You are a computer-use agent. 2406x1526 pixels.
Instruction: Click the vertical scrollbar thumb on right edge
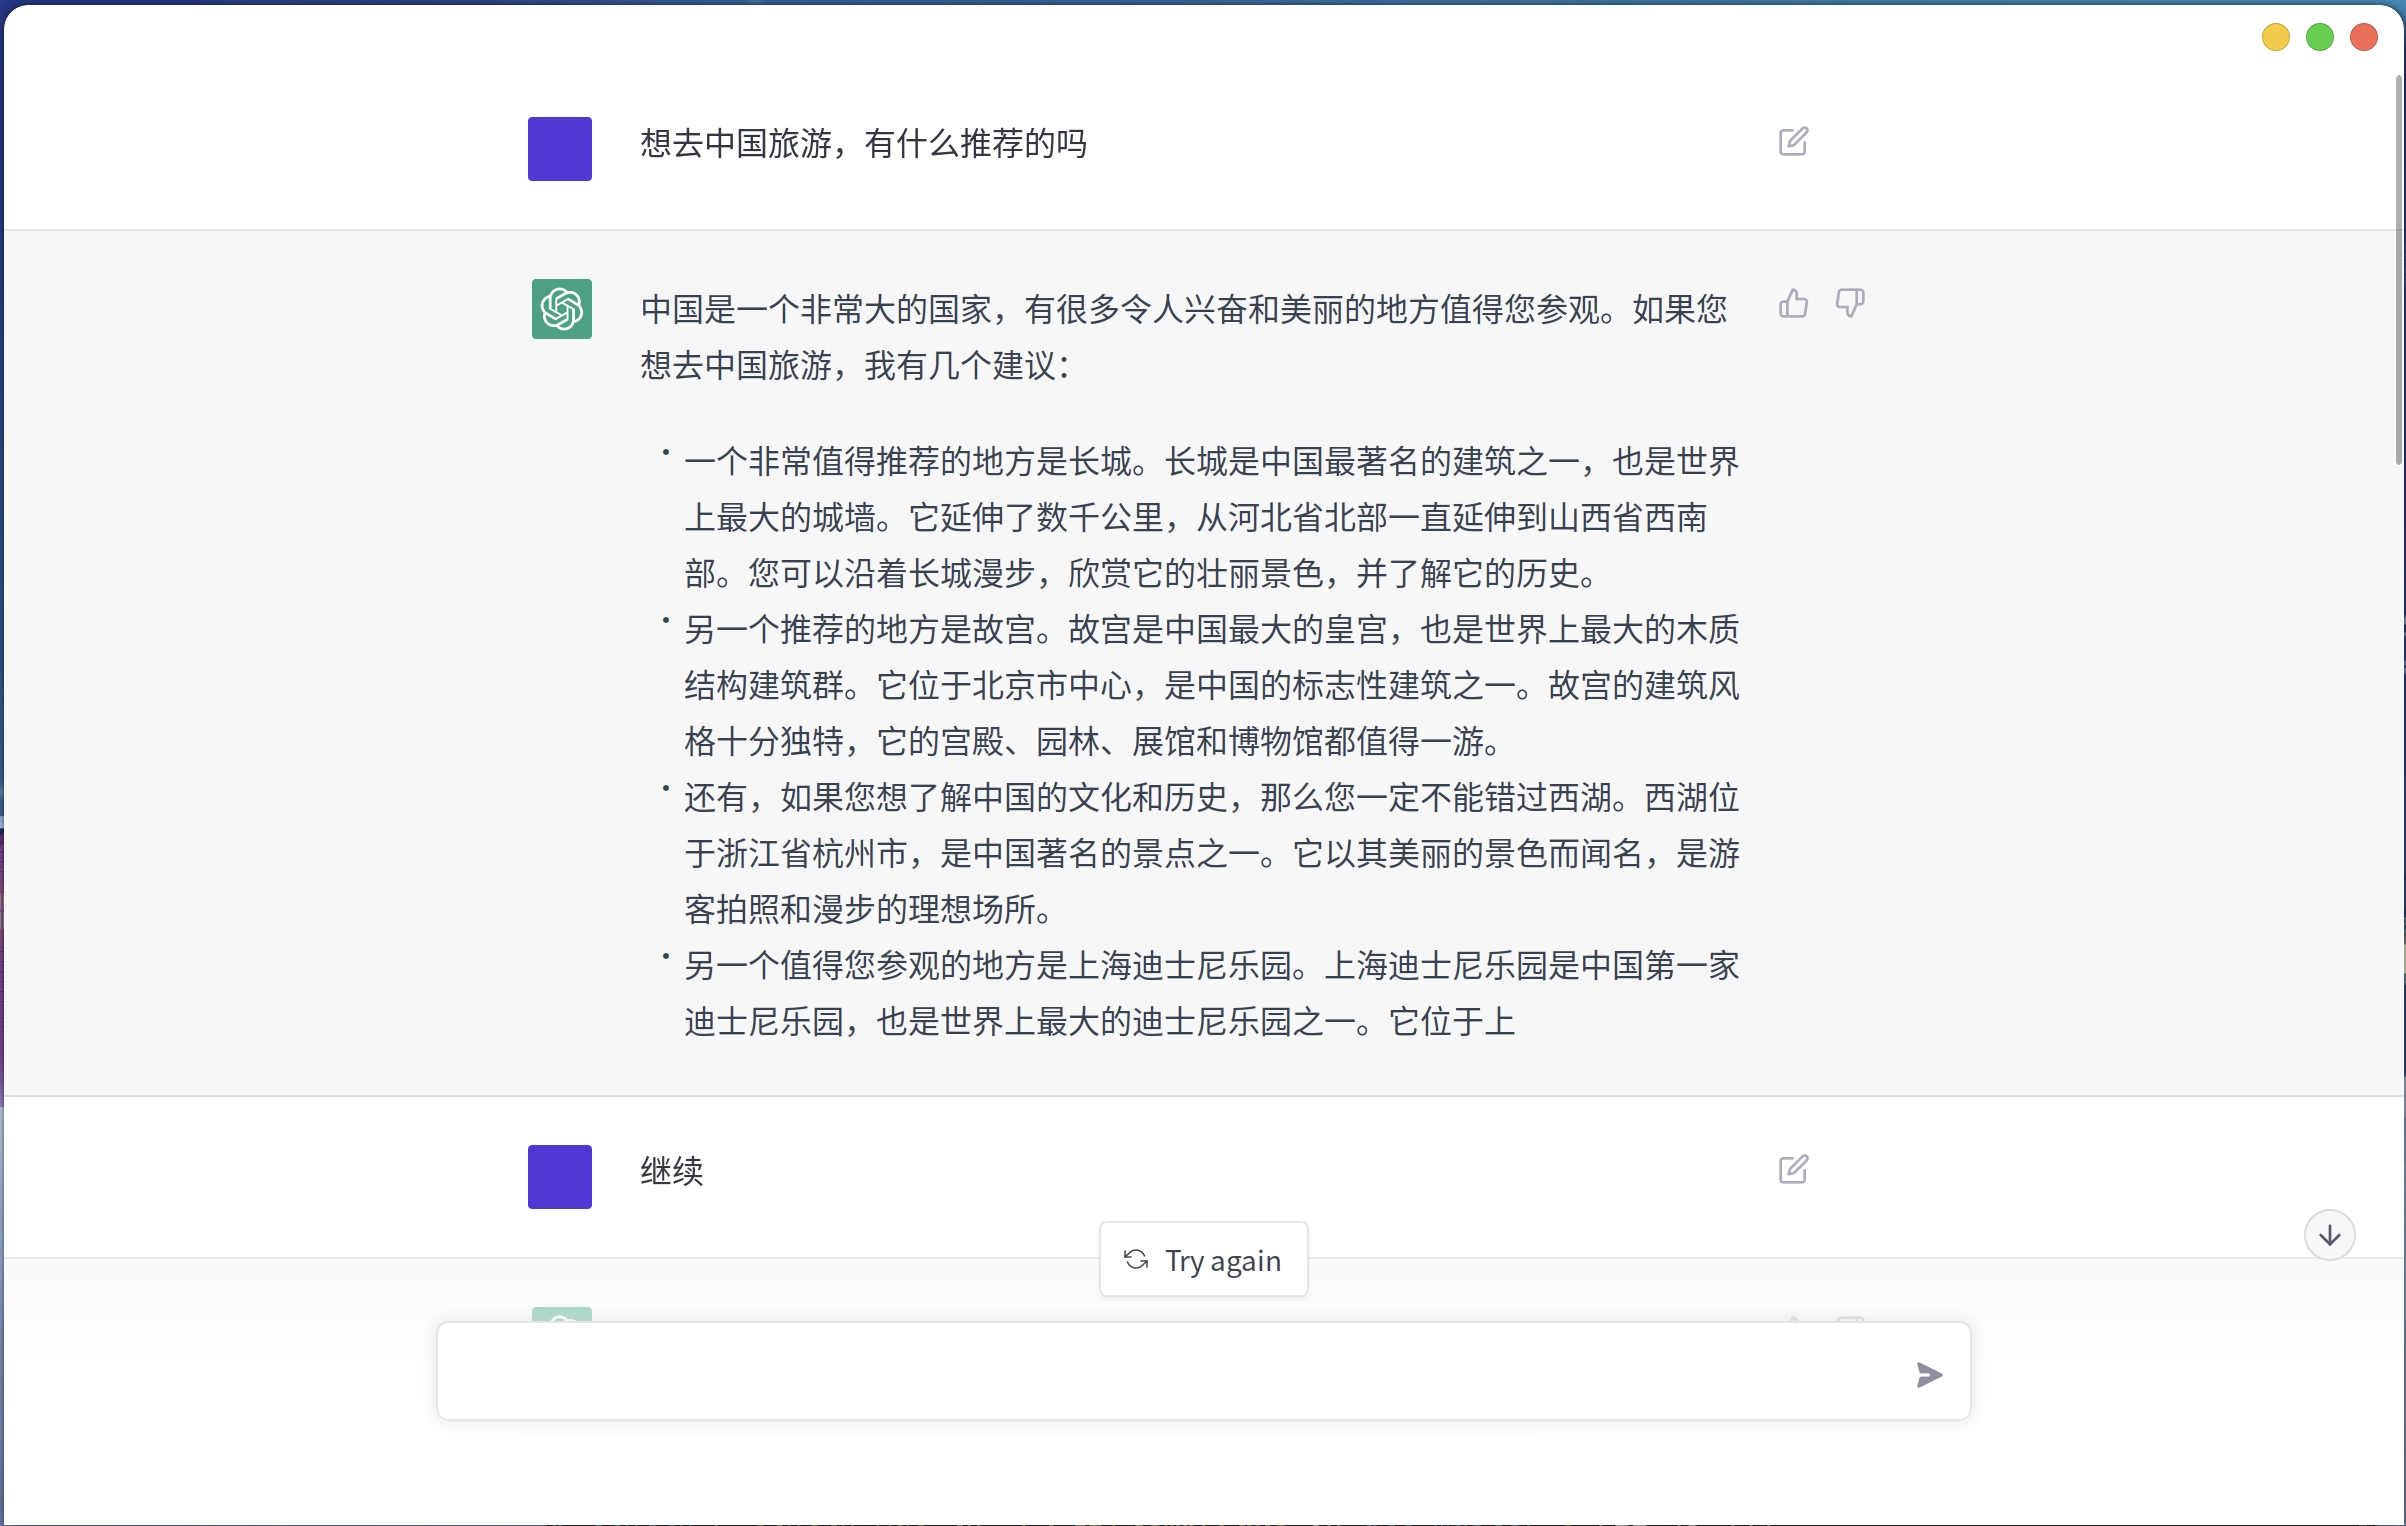[x=2398, y=270]
